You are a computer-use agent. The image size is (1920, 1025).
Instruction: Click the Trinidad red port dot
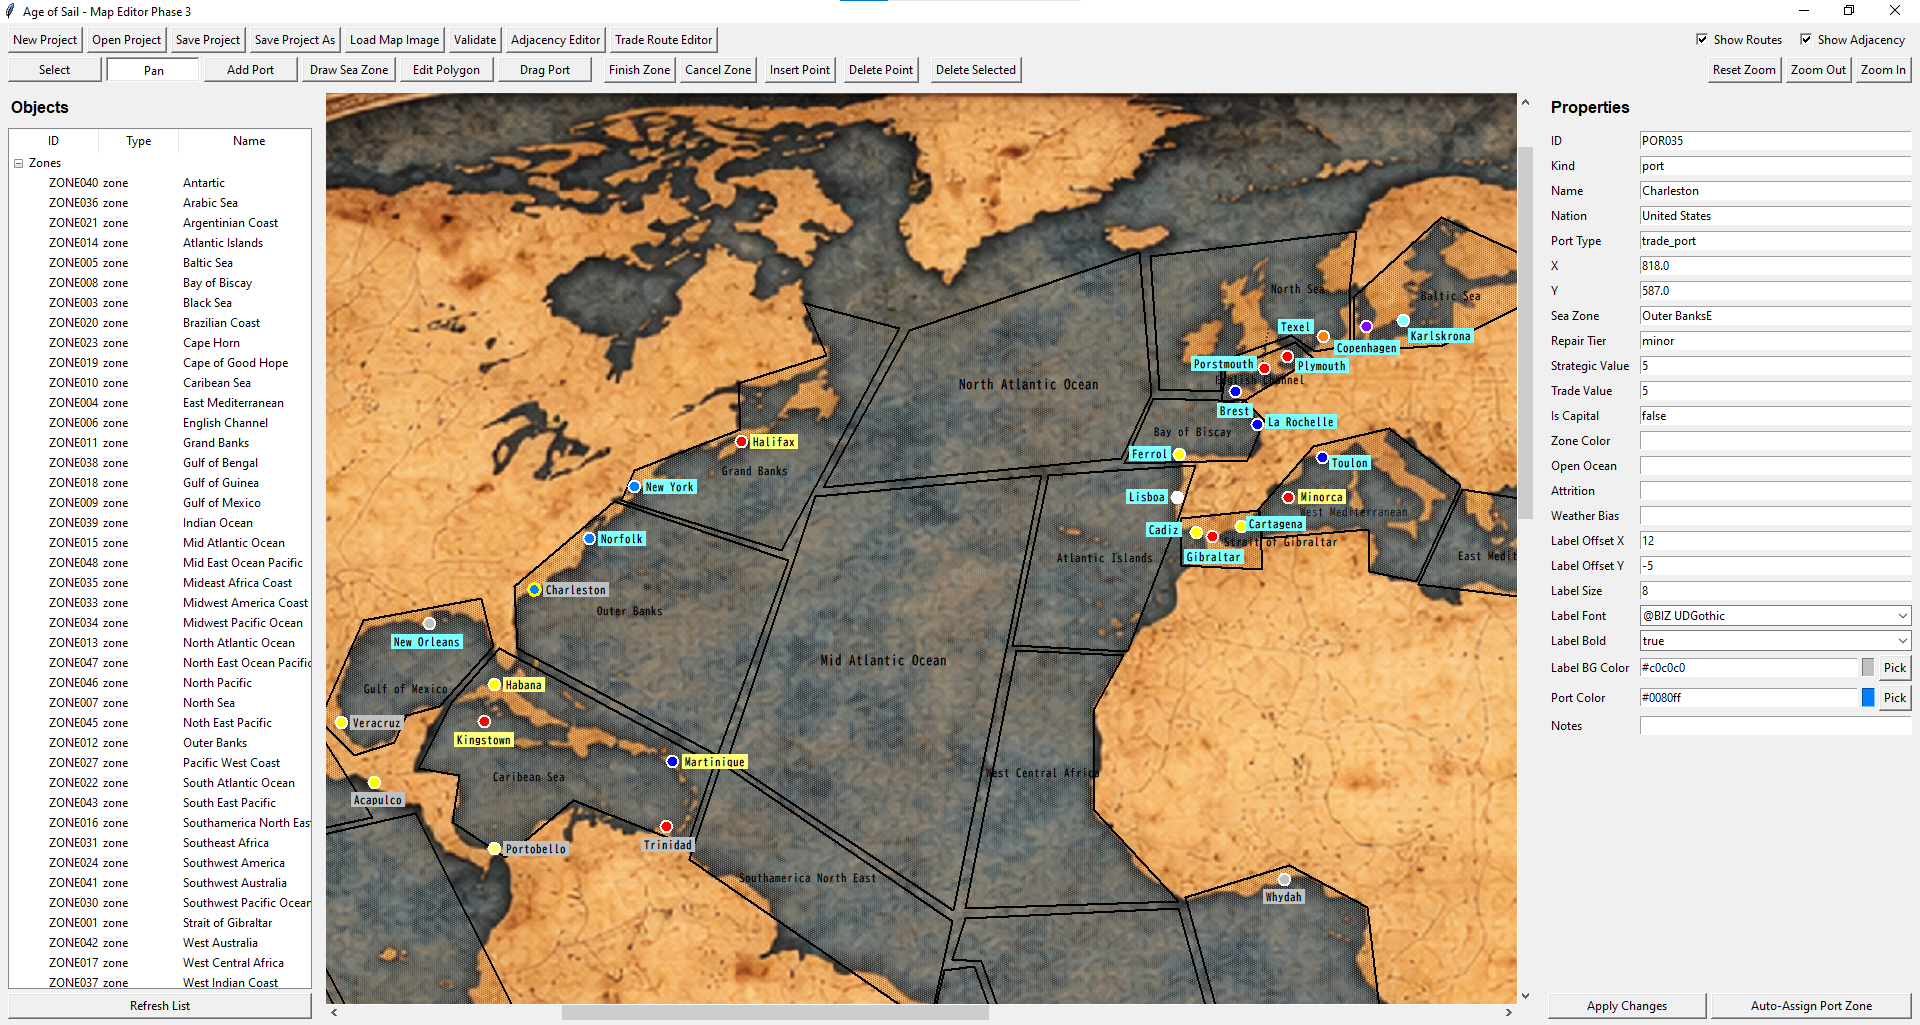click(x=666, y=827)
